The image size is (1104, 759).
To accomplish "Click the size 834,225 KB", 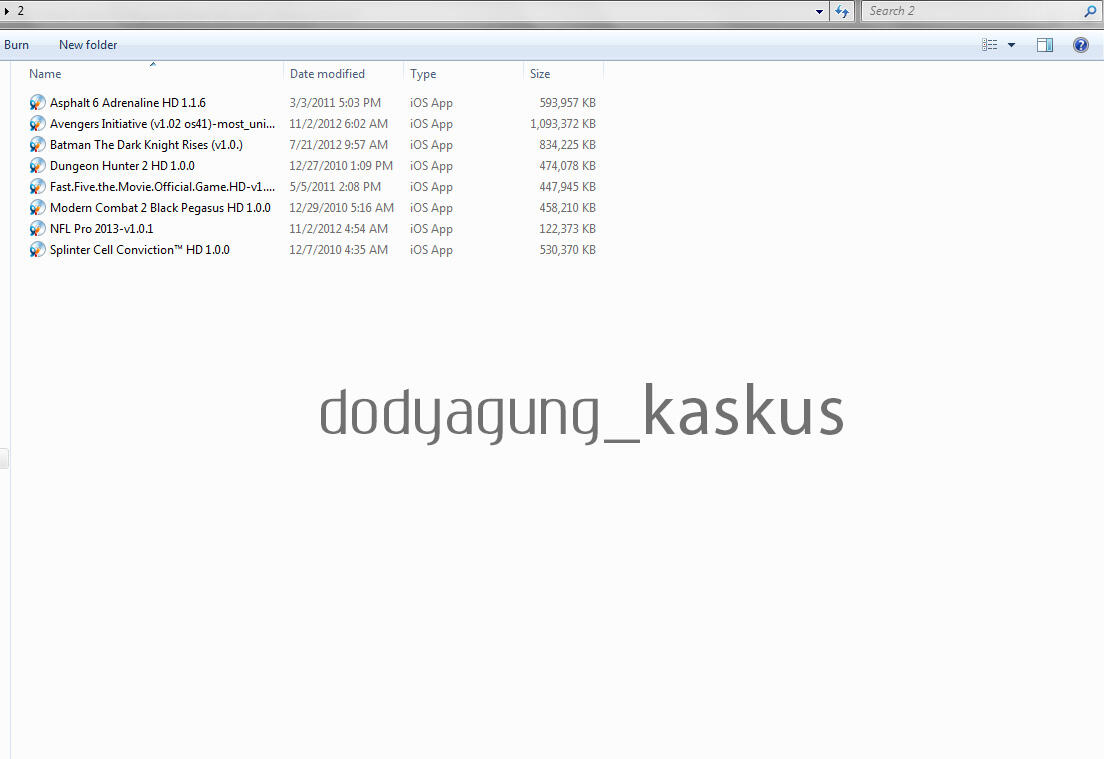I will [567, 145].
